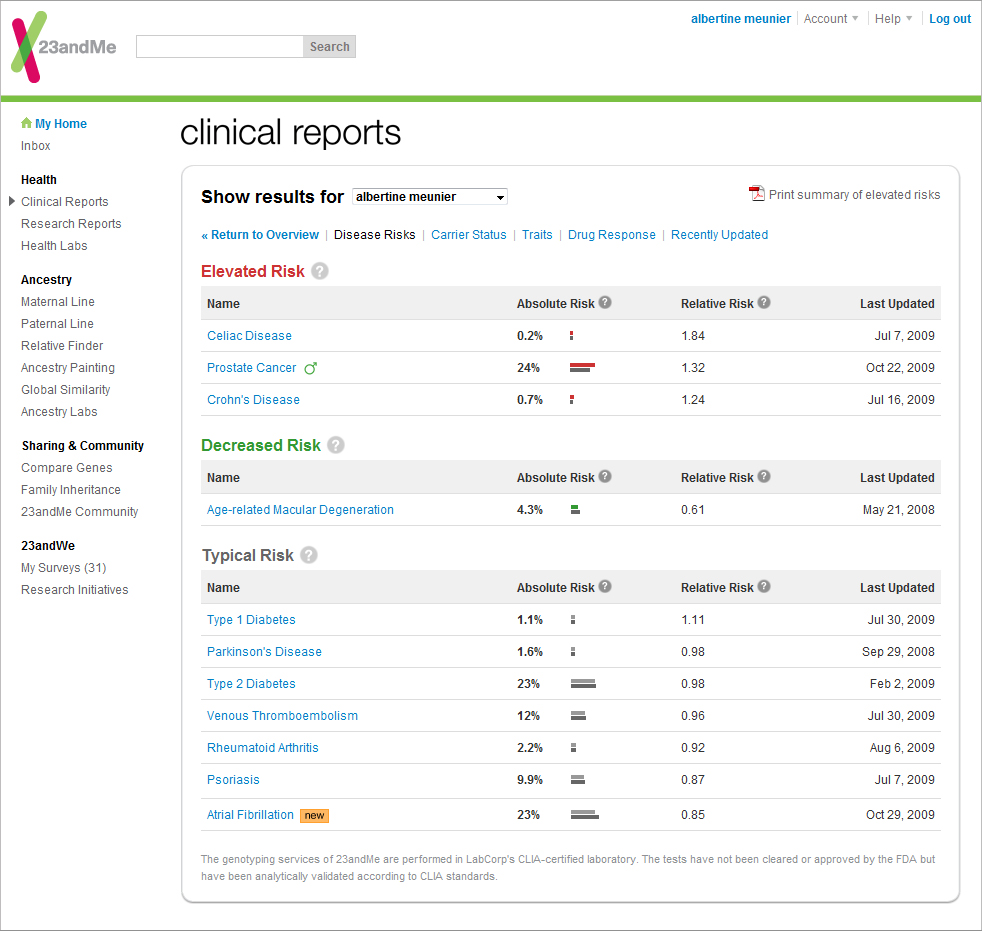Open Research Initiatives in the sidebar
Image resolution: width=982 pixels, height=931 pixels.
(x=75, y=590)
